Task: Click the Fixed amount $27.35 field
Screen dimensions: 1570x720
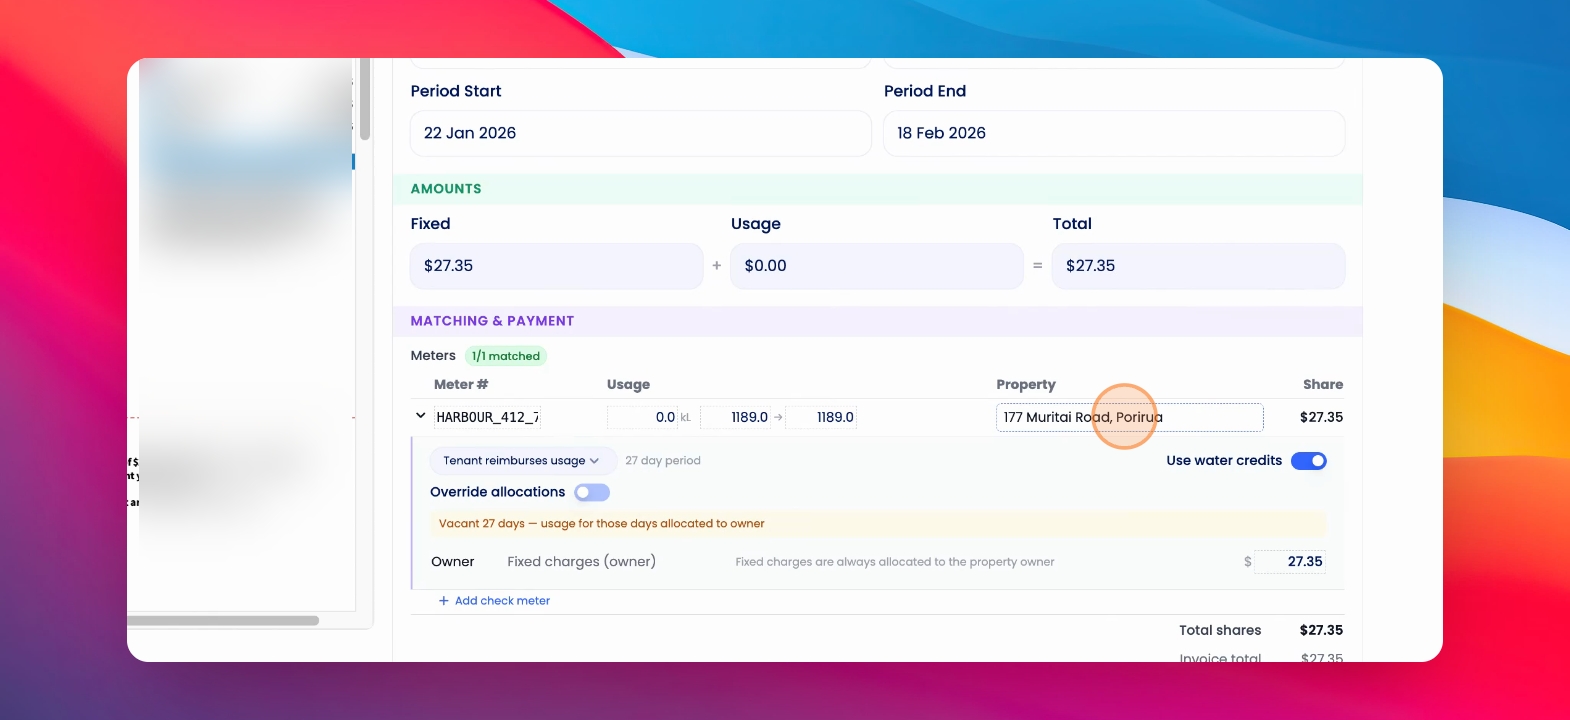Action: click(x=557, y=266)
